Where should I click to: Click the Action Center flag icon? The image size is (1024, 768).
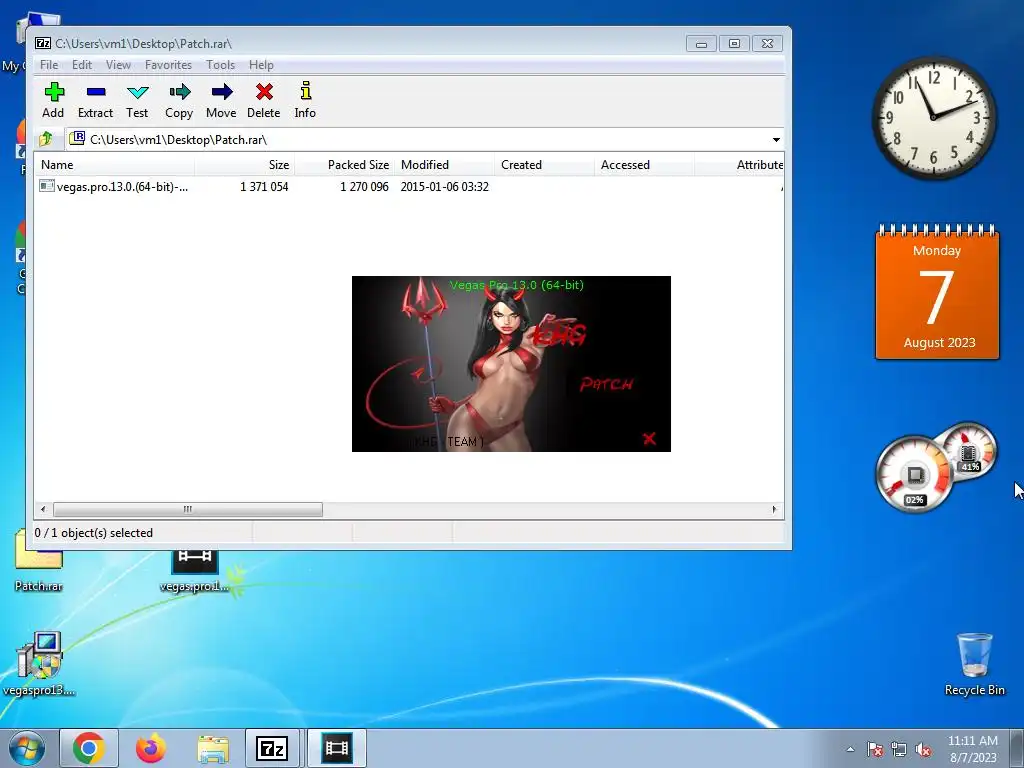tap(875, 749)
